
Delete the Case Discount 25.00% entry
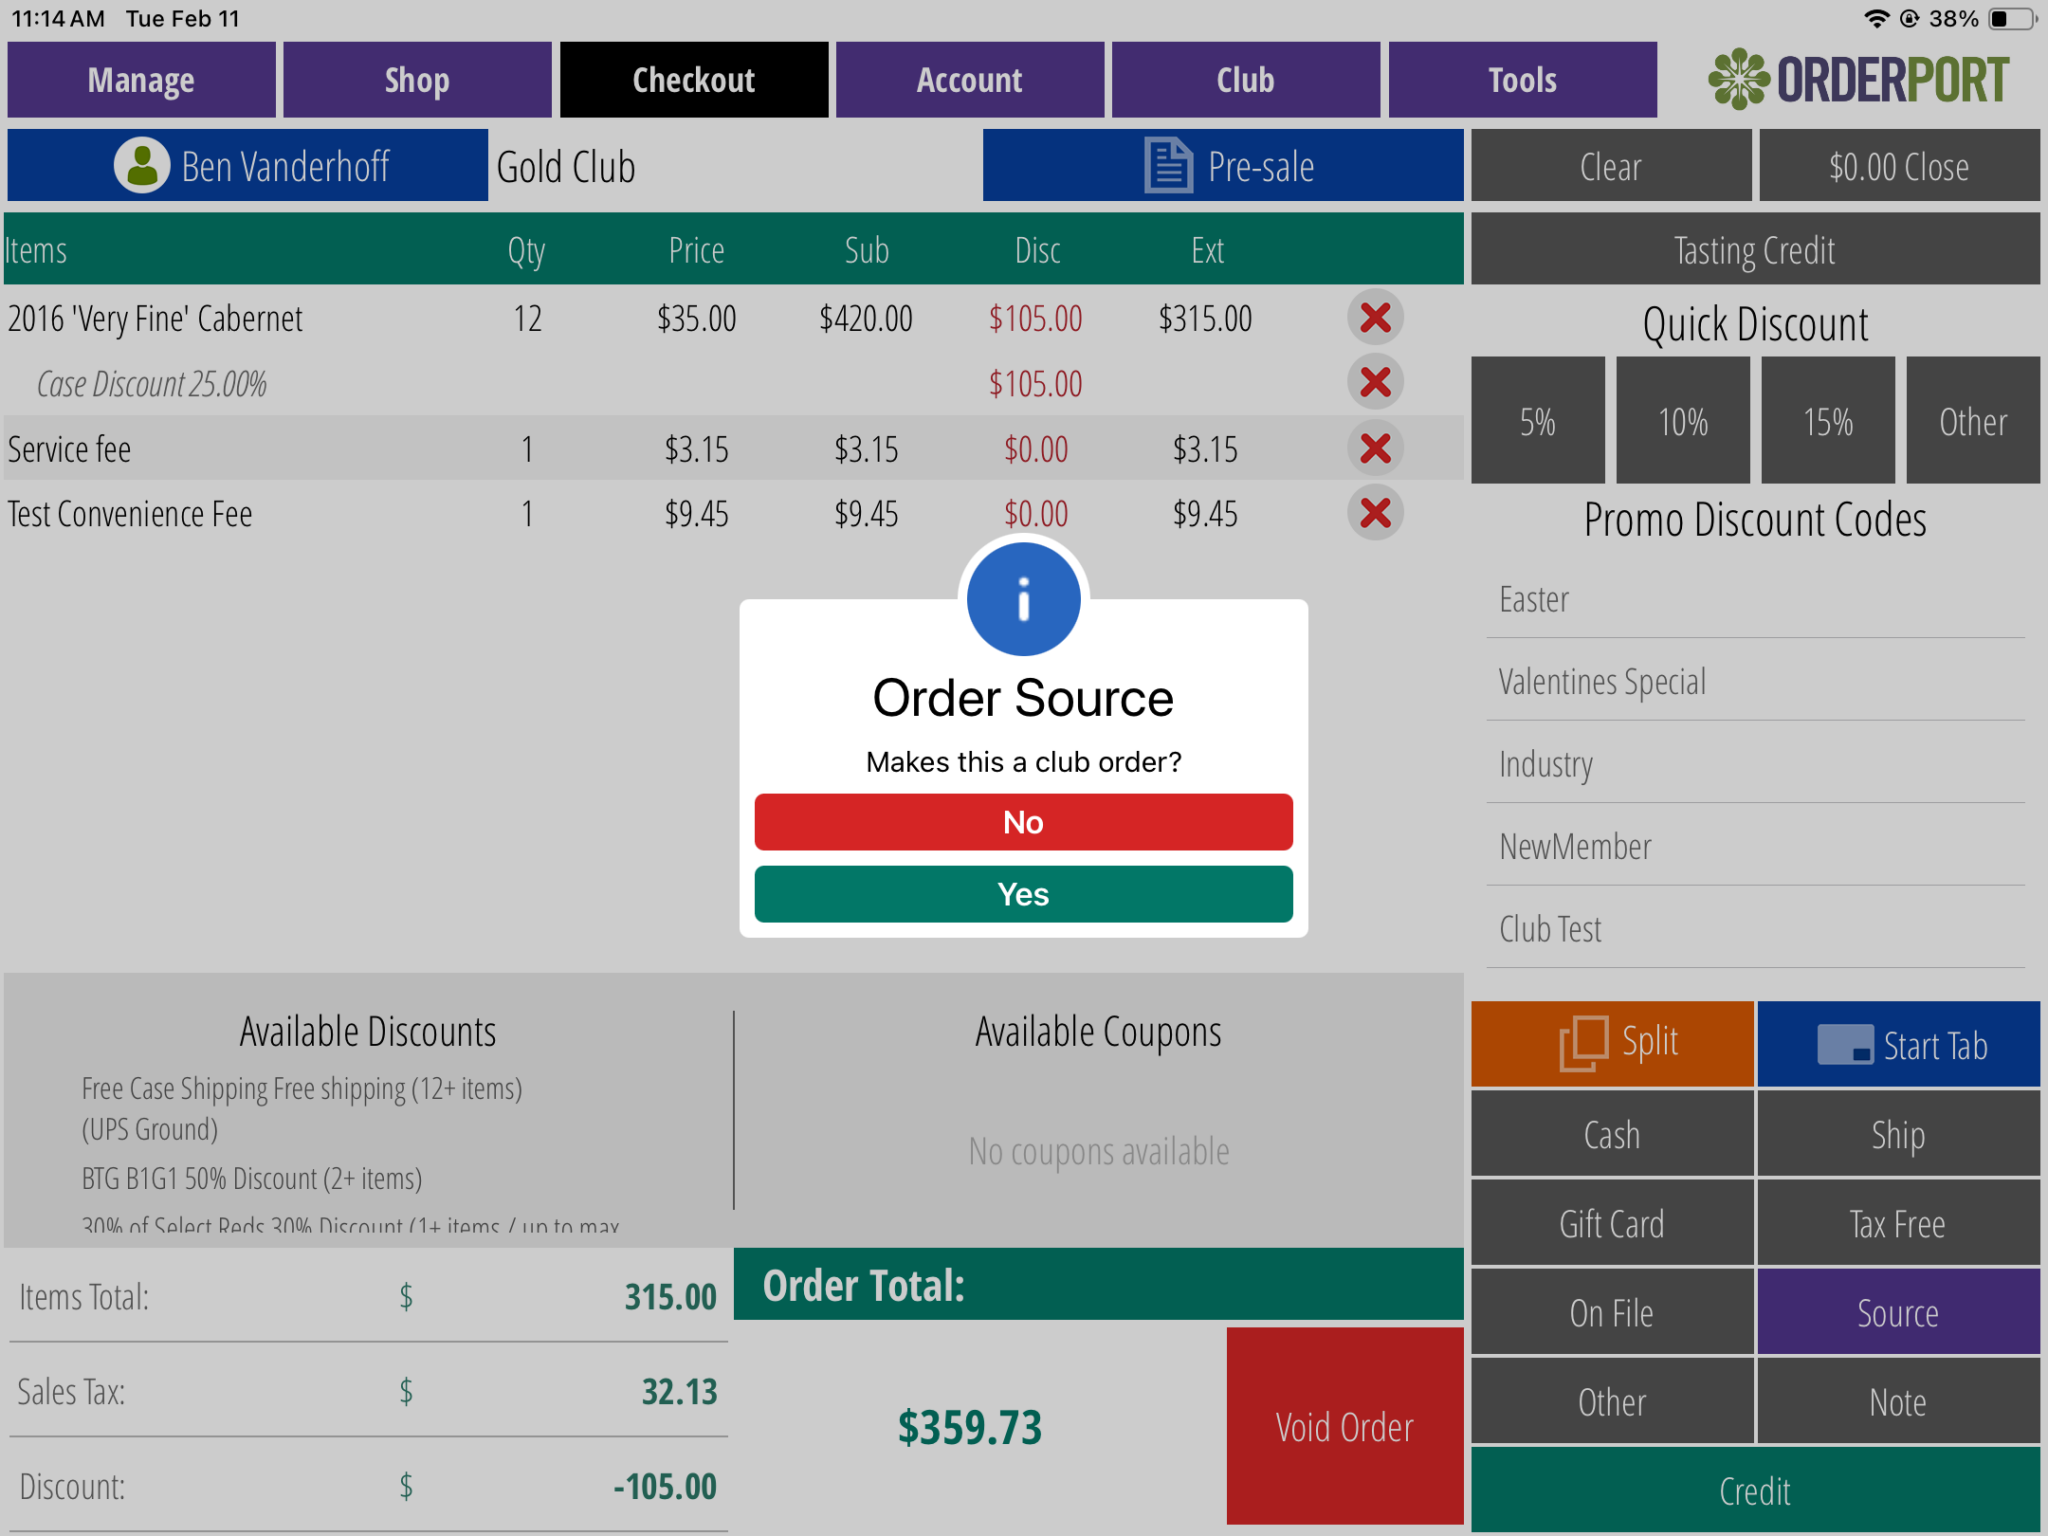coord(1374,382)
